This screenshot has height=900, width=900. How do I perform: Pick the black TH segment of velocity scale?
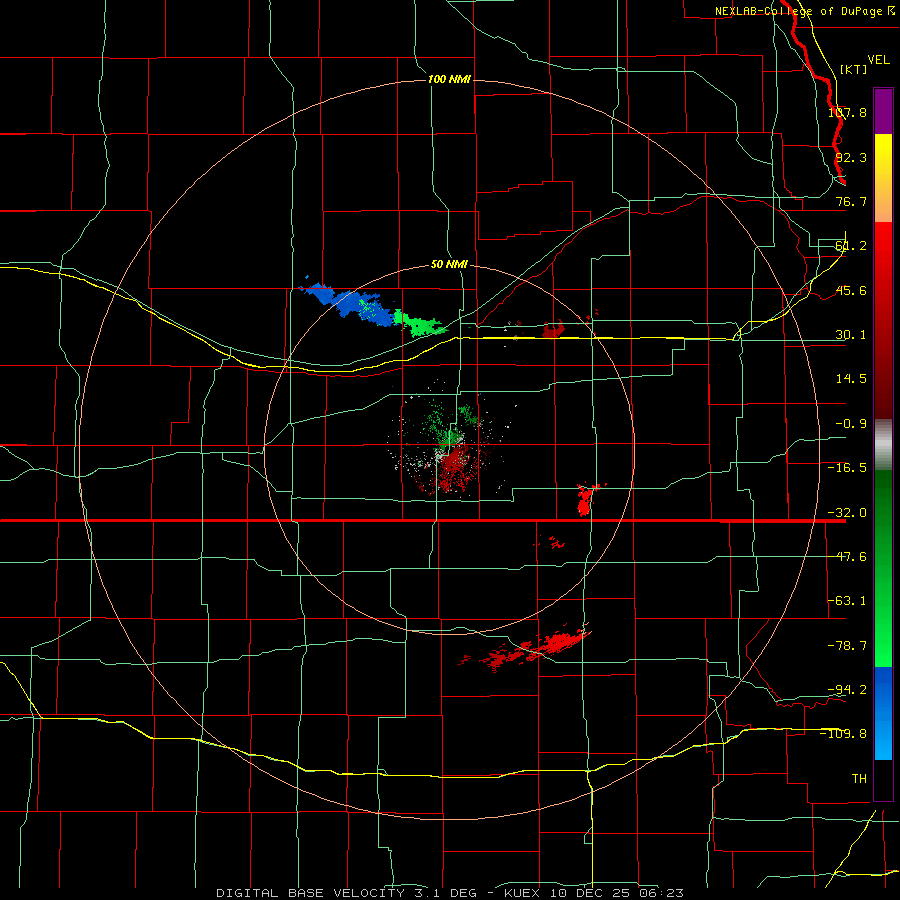(x=883, y=779)
